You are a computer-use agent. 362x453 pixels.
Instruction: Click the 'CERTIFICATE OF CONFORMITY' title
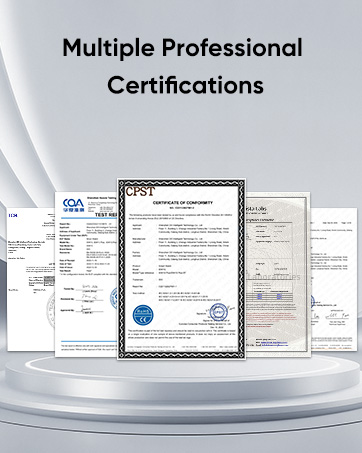pyautogui.click(x=182, y=203)
